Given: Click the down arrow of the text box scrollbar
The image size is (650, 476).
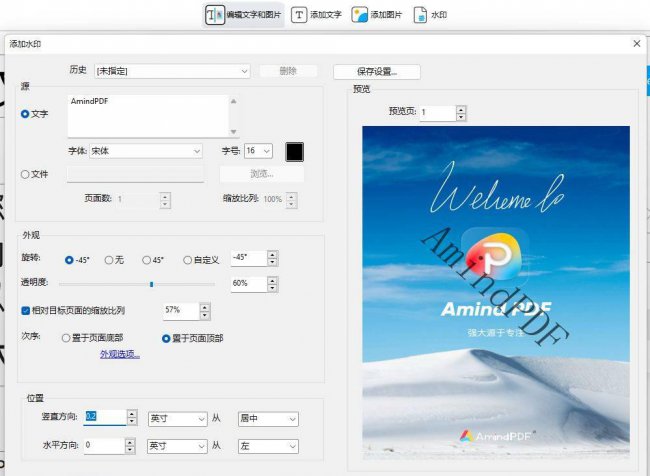Looking at the screenshot, I should (233, 132).
